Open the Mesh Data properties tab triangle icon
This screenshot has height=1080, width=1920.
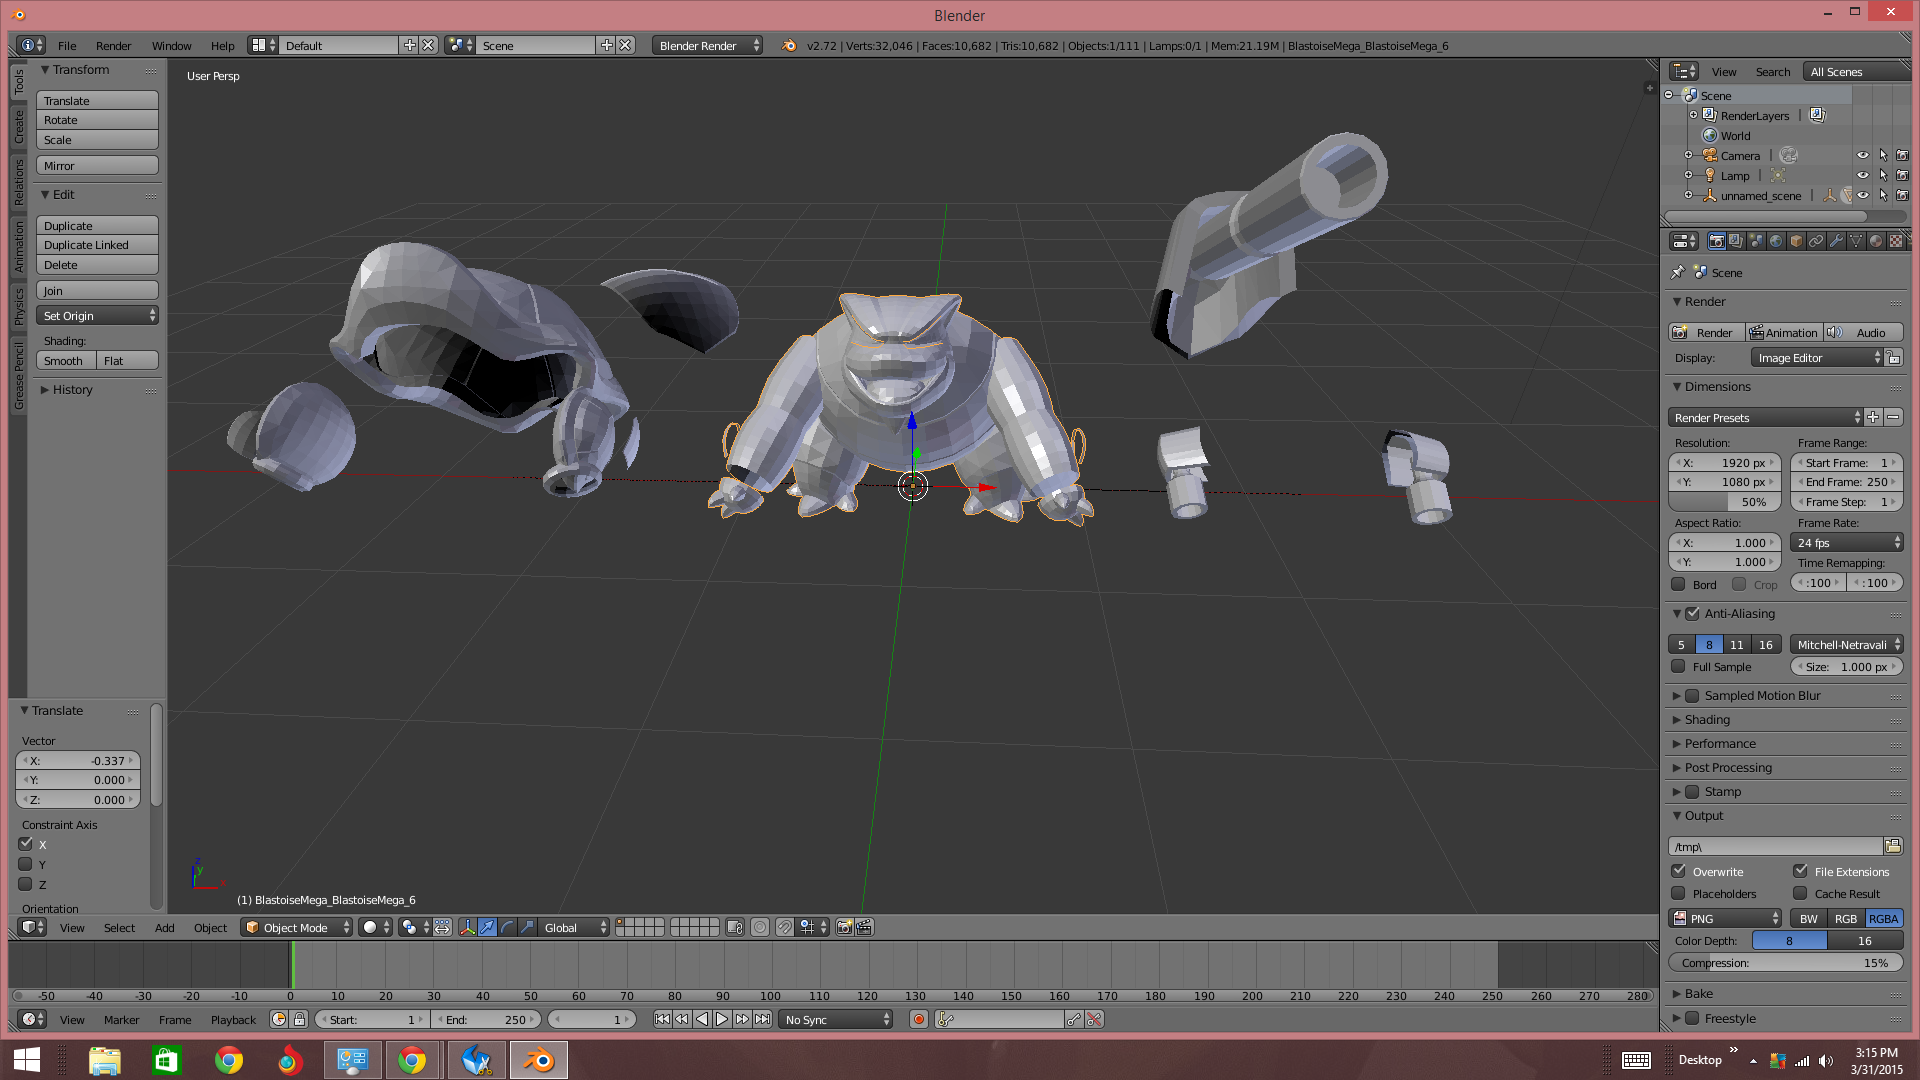(1856, 241)
